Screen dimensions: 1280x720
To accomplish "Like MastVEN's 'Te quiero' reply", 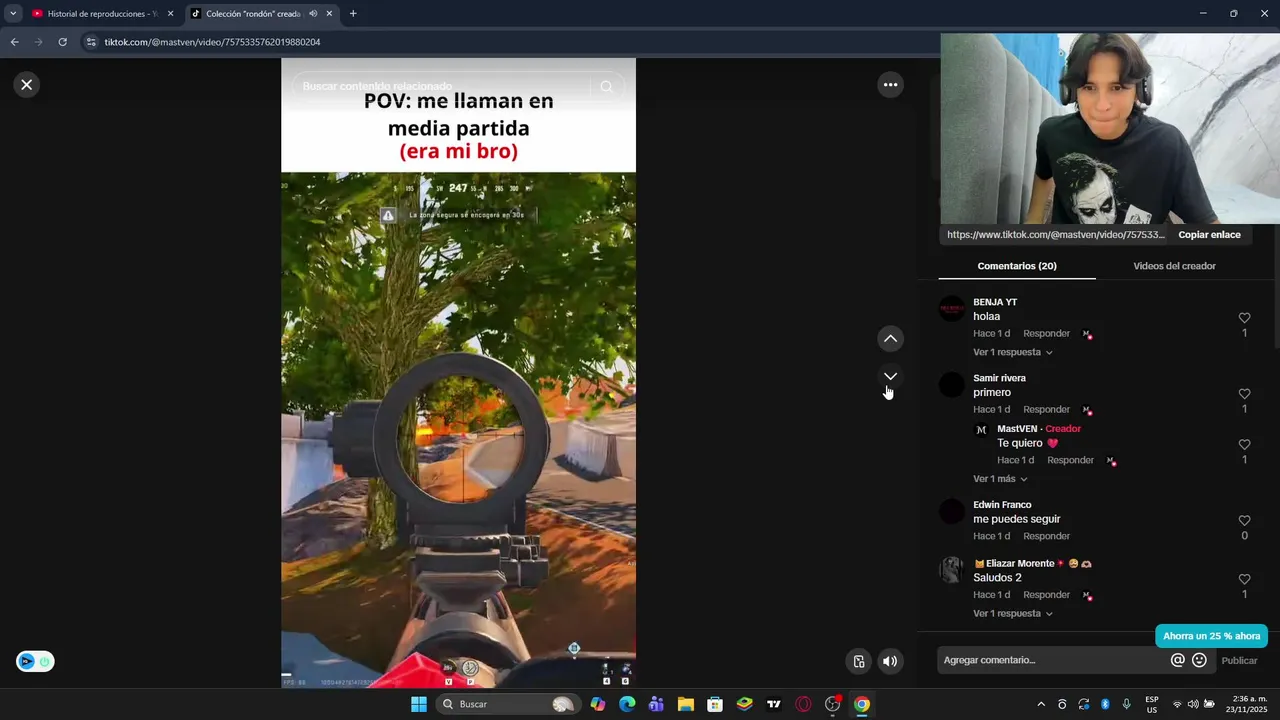I will (x=1244, y=445).
